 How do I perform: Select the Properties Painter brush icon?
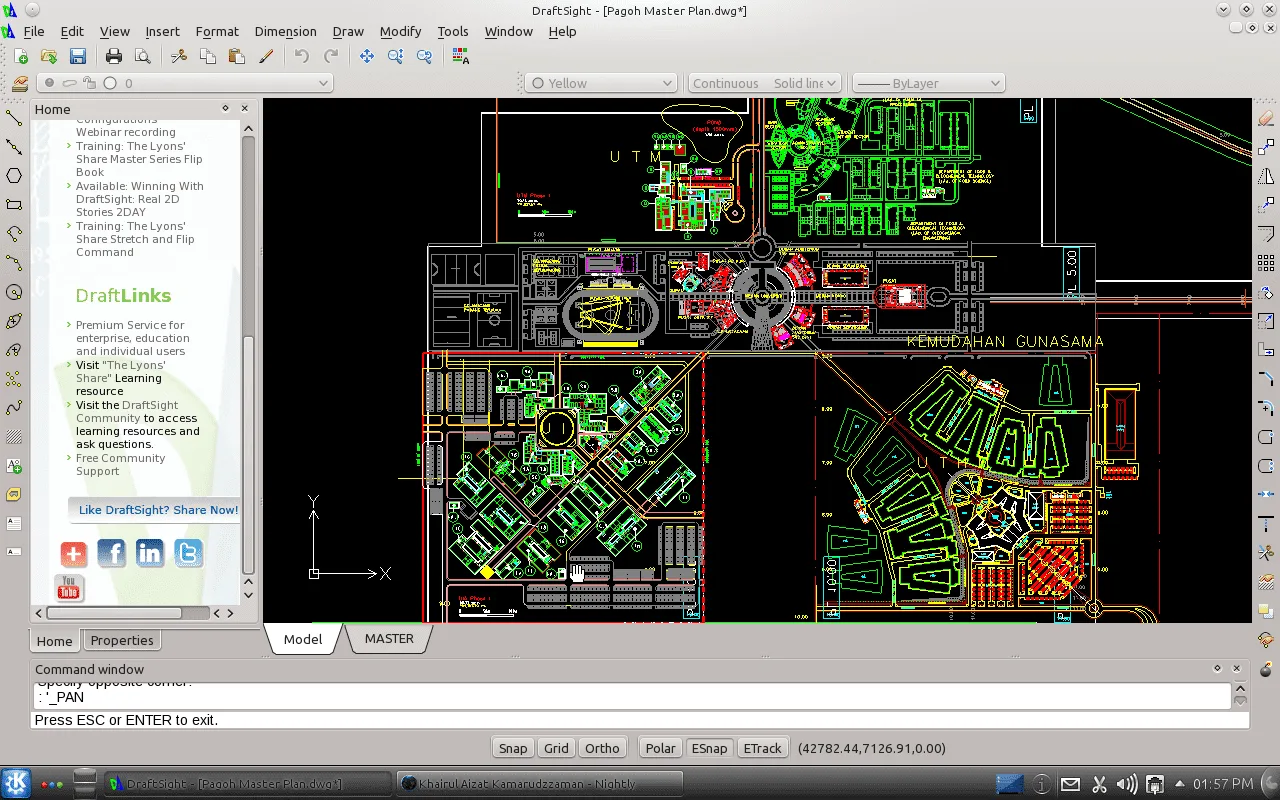[265, 57]
